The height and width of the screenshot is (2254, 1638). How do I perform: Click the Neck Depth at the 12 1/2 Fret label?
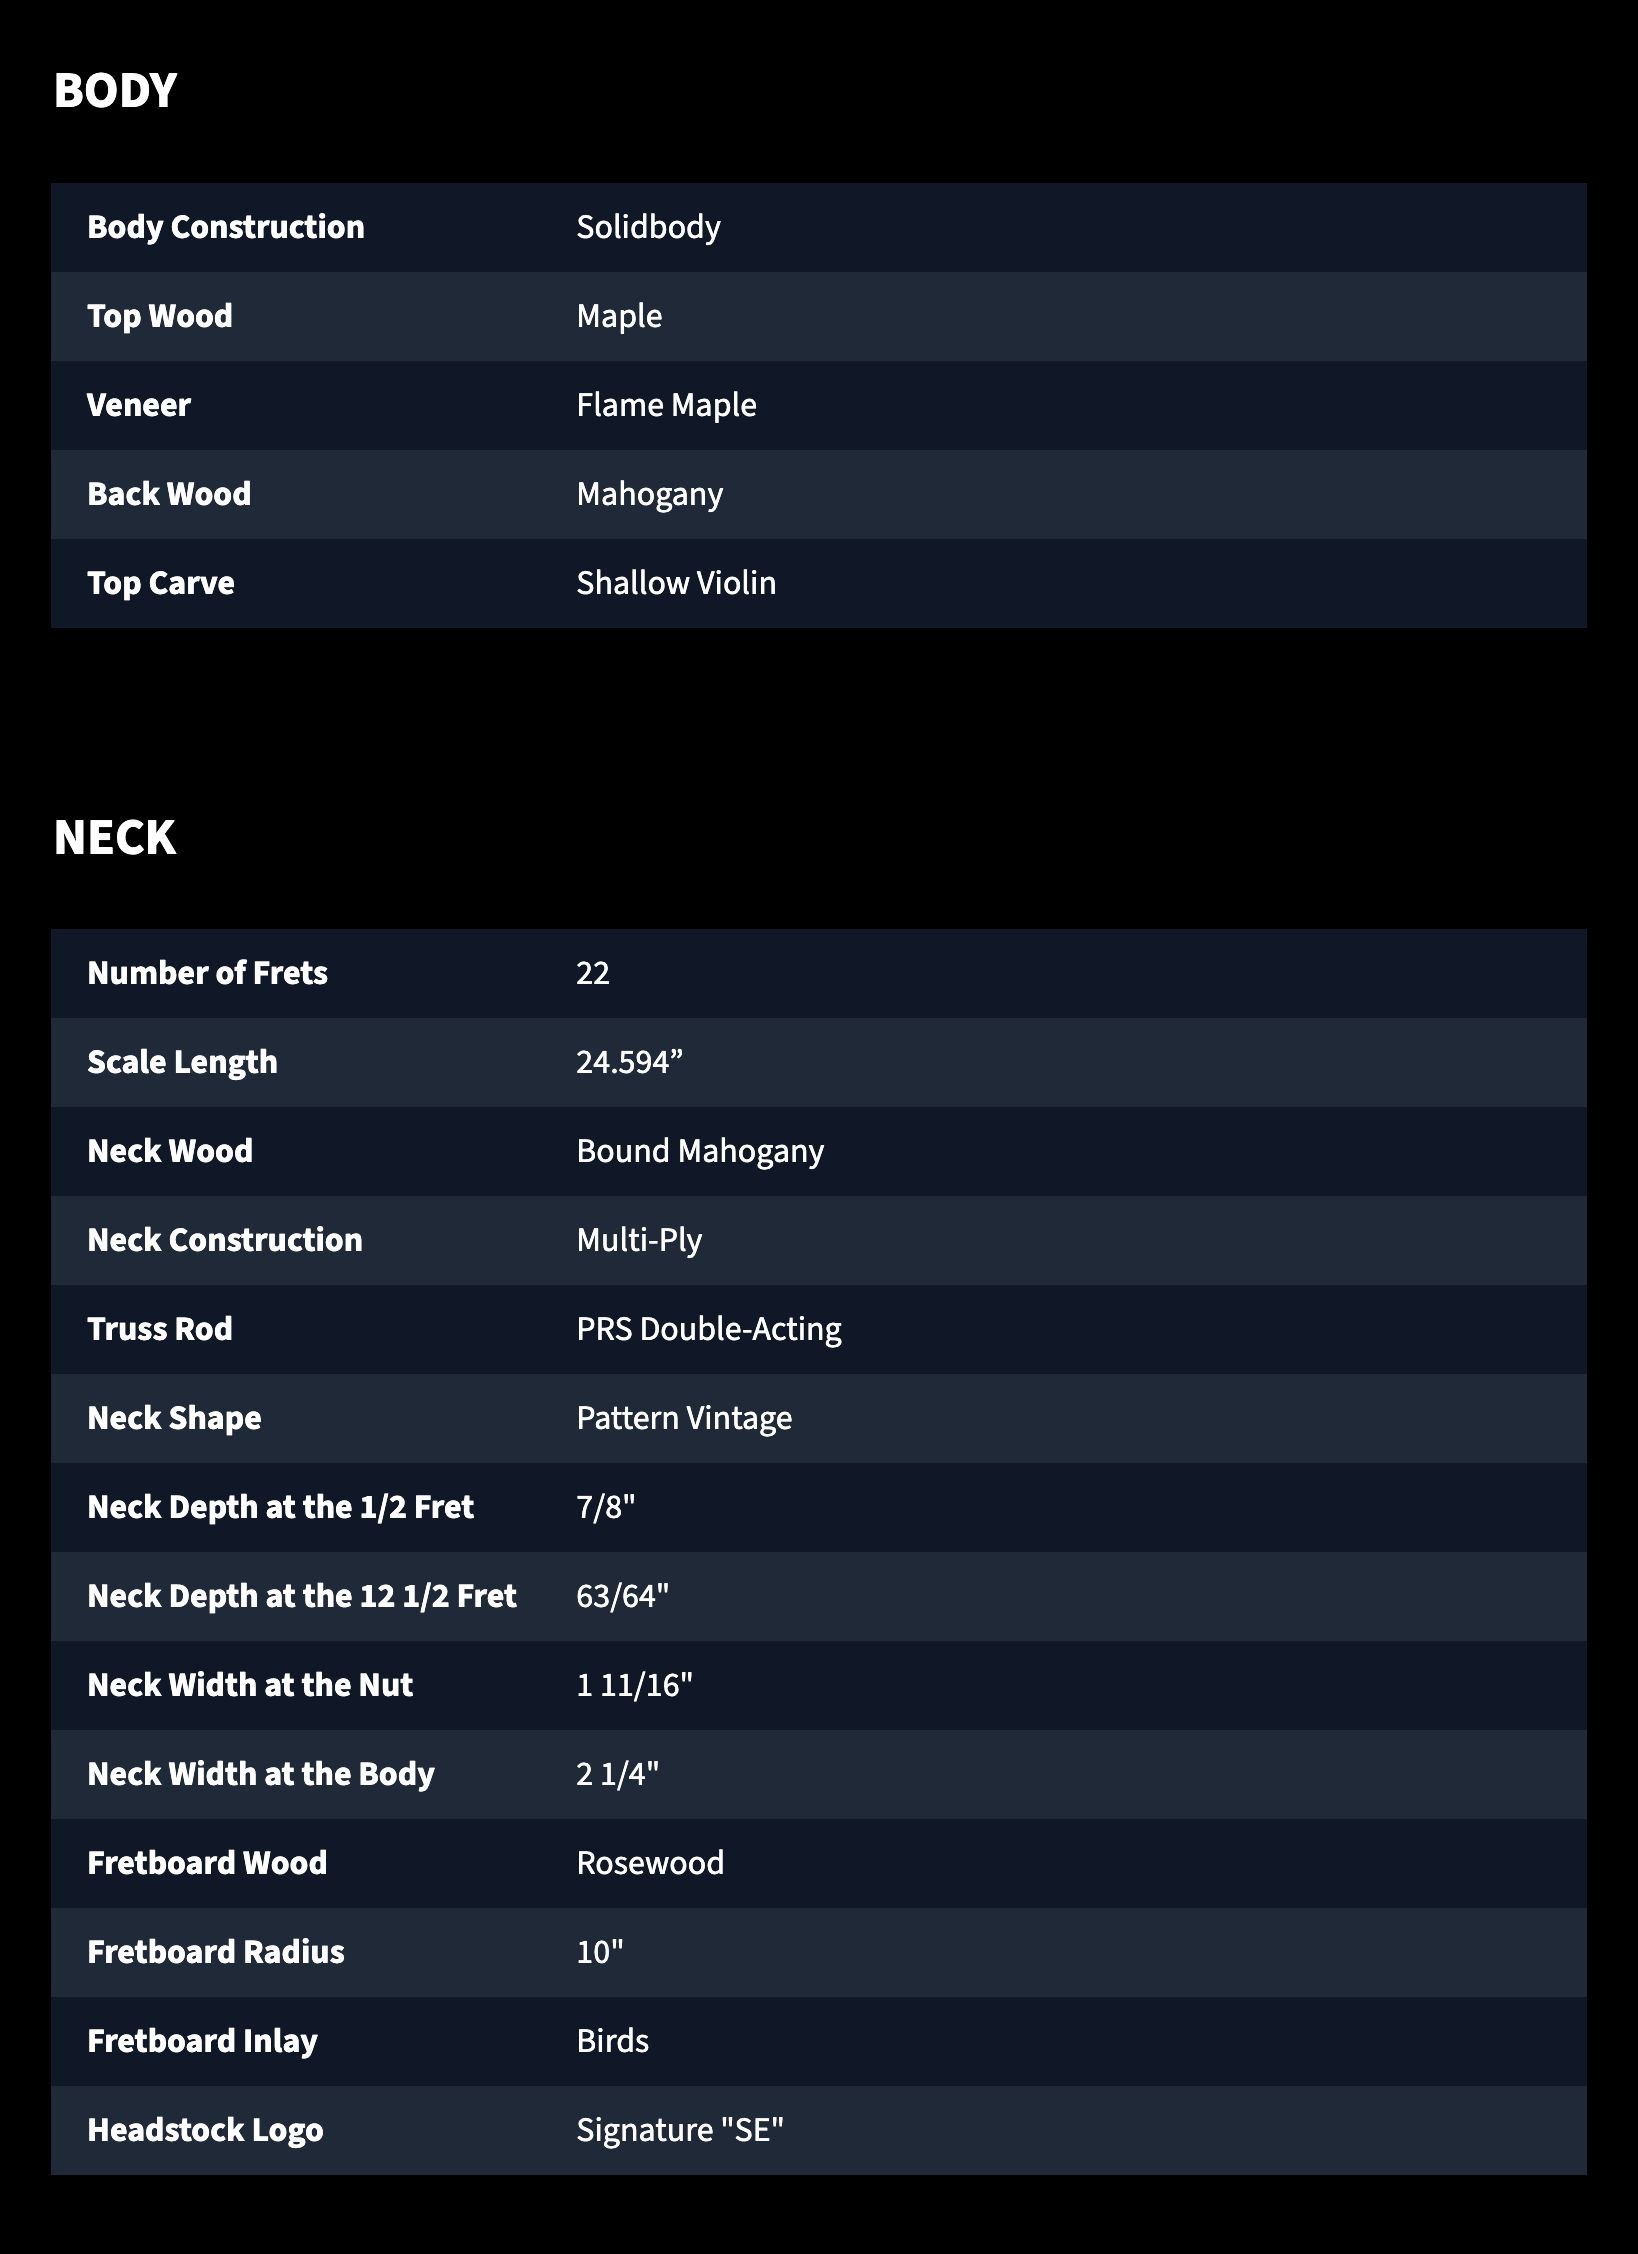[302, 1596]
